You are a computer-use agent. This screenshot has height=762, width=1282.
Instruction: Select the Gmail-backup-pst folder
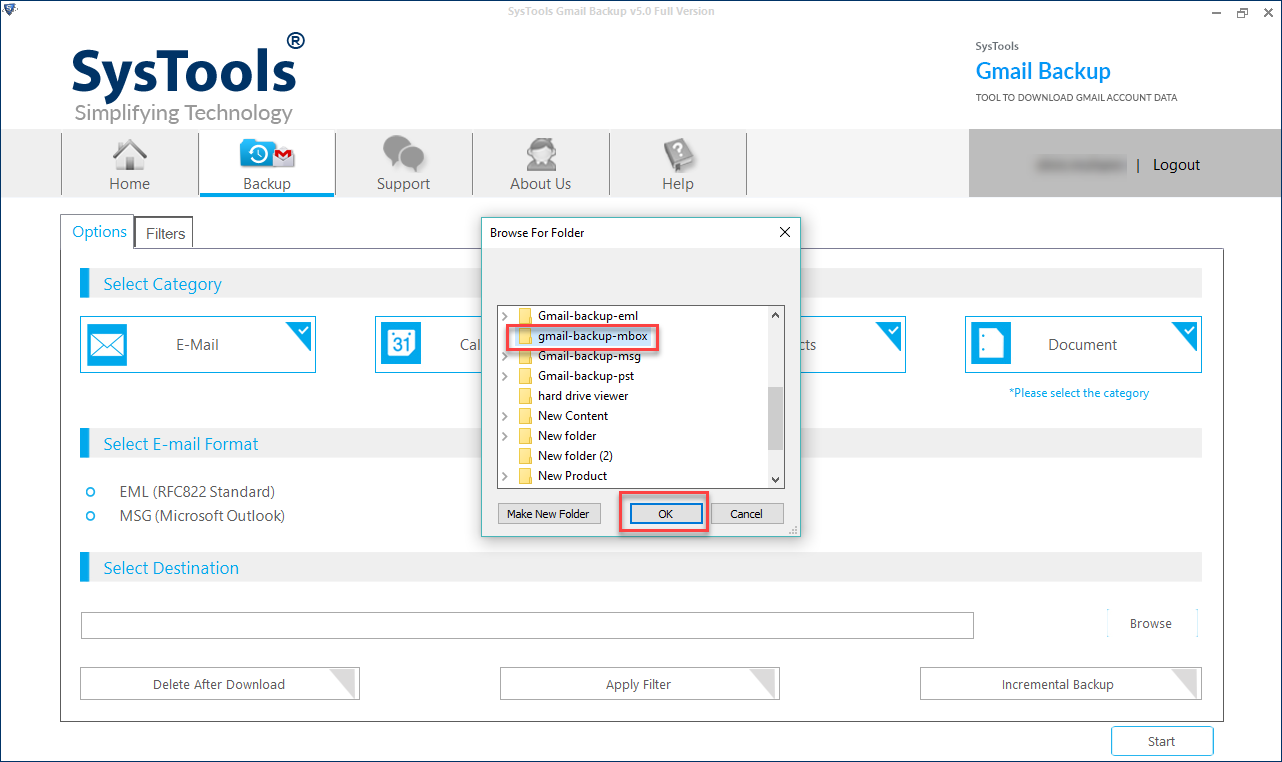click(x=586, y=376)
